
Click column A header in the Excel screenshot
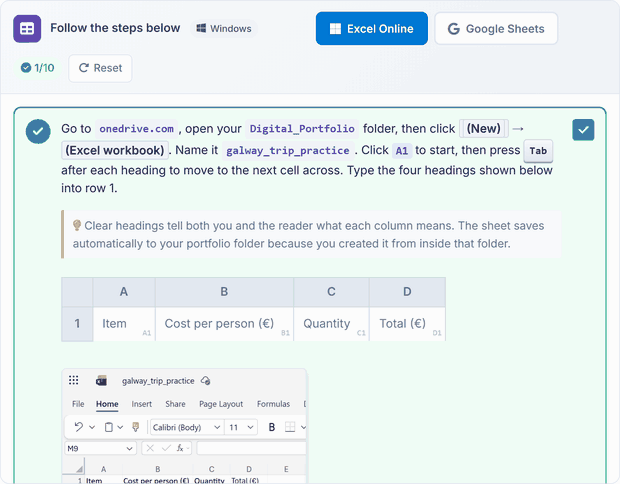pyautogui.click(x=103, y=469)
